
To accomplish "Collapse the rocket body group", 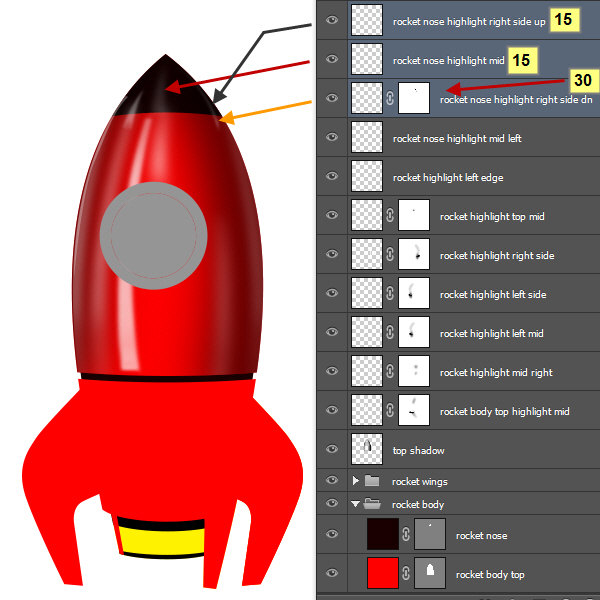I will coord(356,504).
